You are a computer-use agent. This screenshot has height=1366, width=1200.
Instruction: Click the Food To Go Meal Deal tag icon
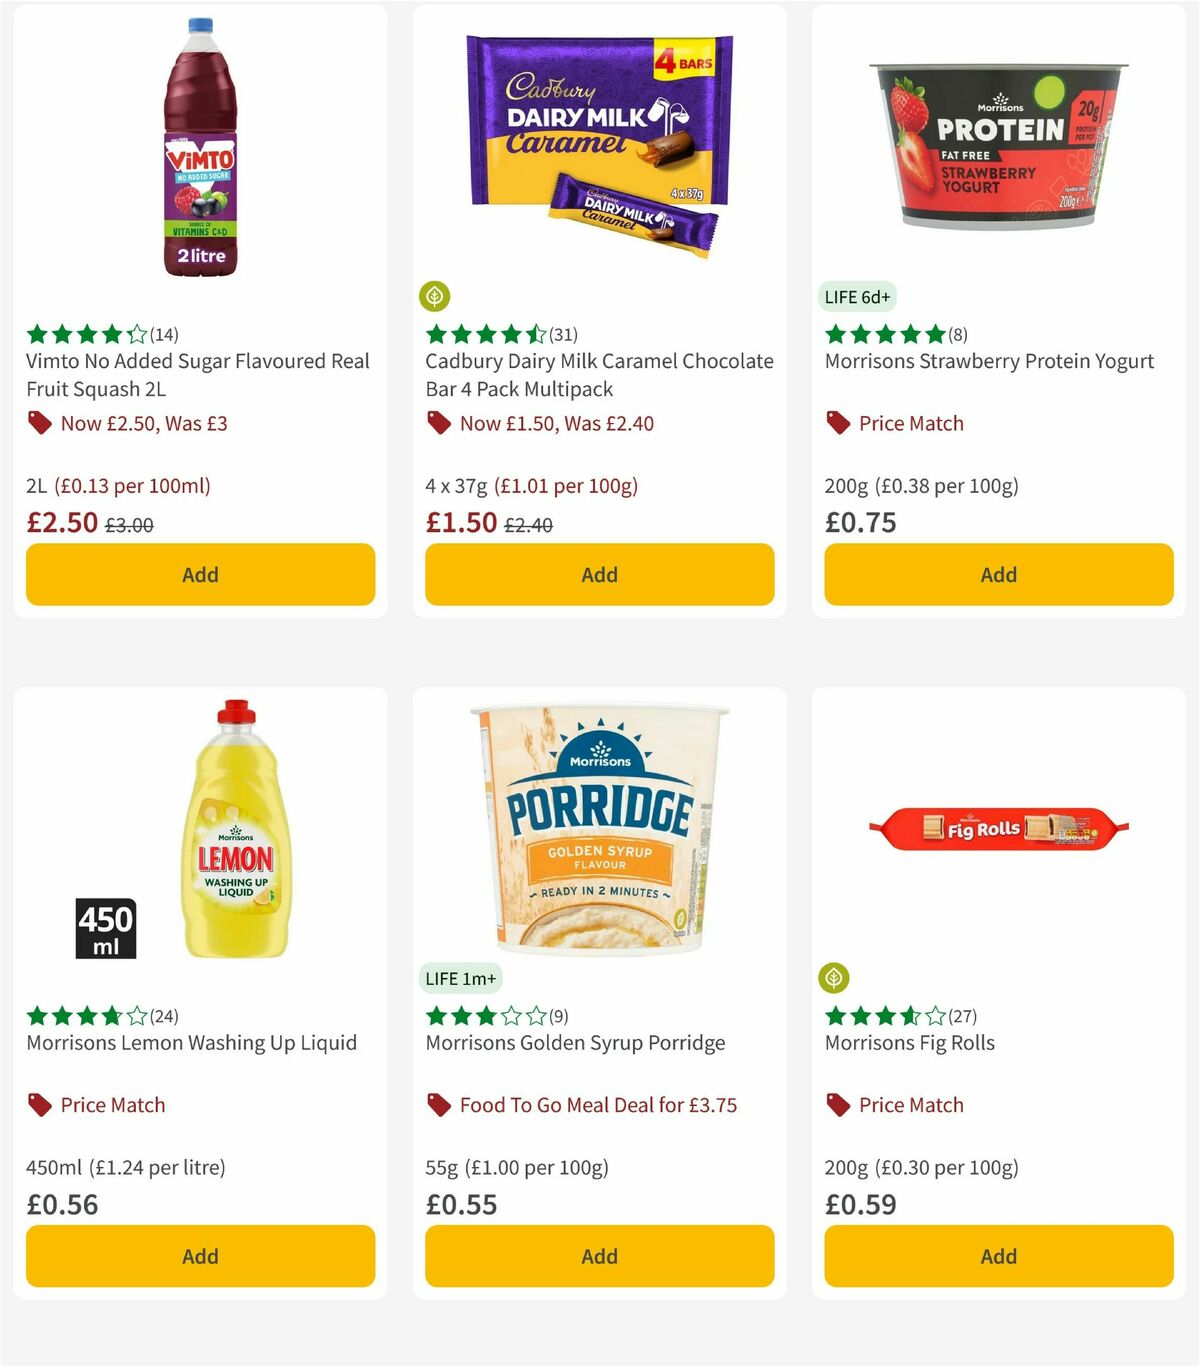point(440,1105)
